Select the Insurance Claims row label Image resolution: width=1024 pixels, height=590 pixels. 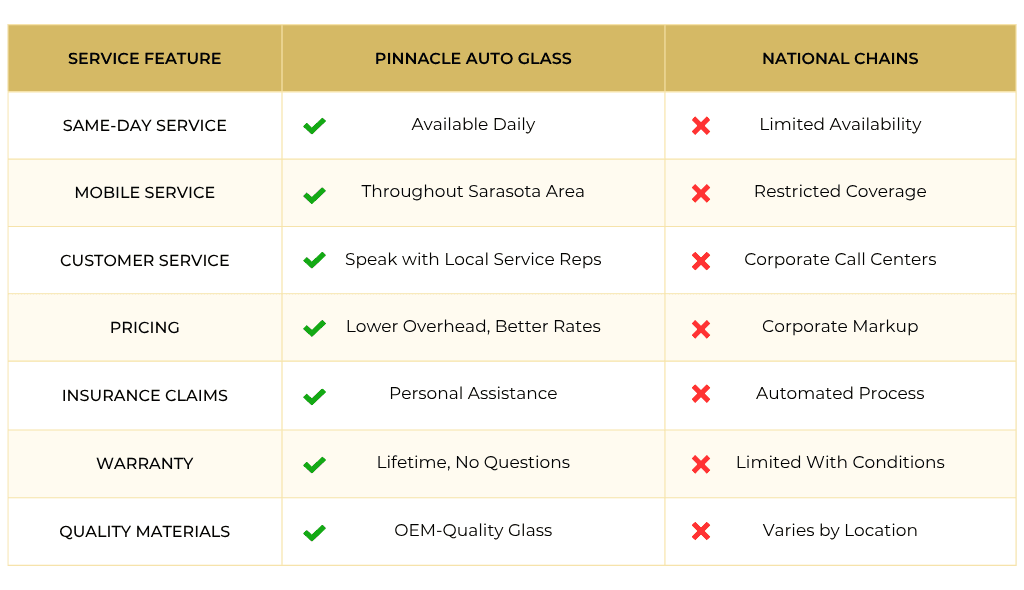click(145, 396)
